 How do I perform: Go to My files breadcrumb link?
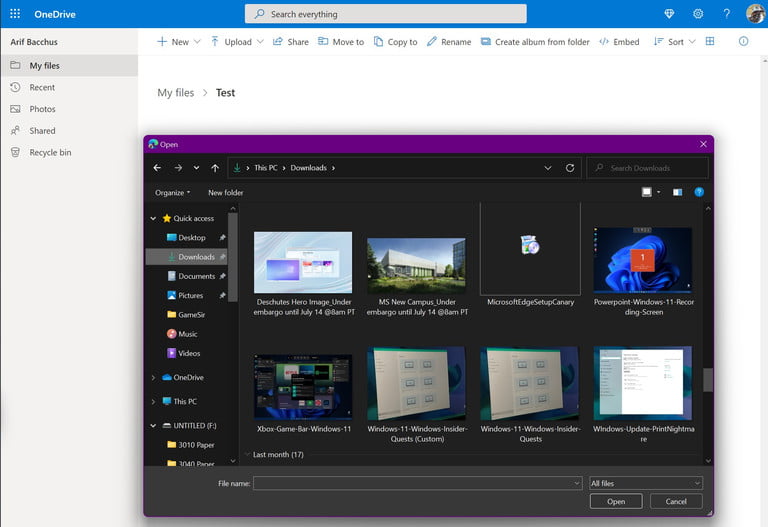click(175, 93)
